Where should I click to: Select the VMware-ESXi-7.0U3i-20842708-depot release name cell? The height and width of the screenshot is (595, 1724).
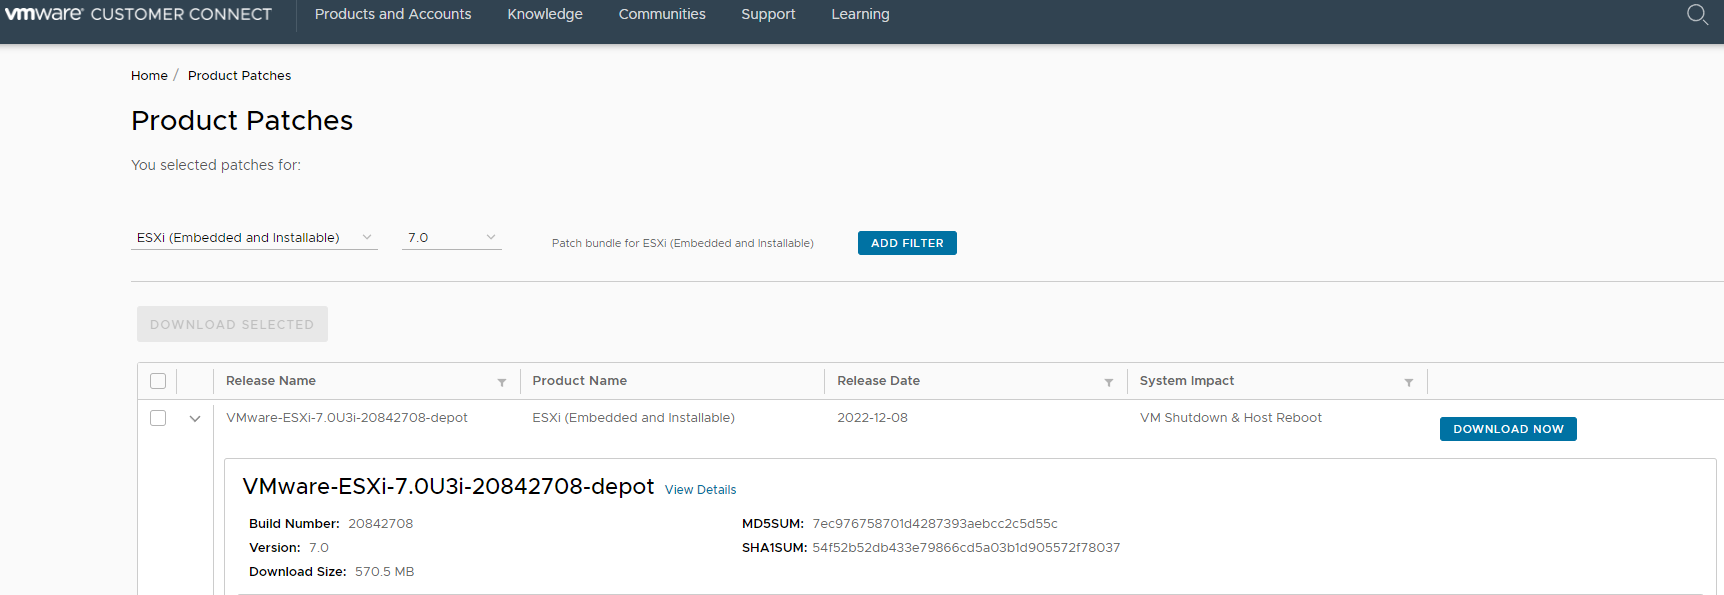[347, 418]
